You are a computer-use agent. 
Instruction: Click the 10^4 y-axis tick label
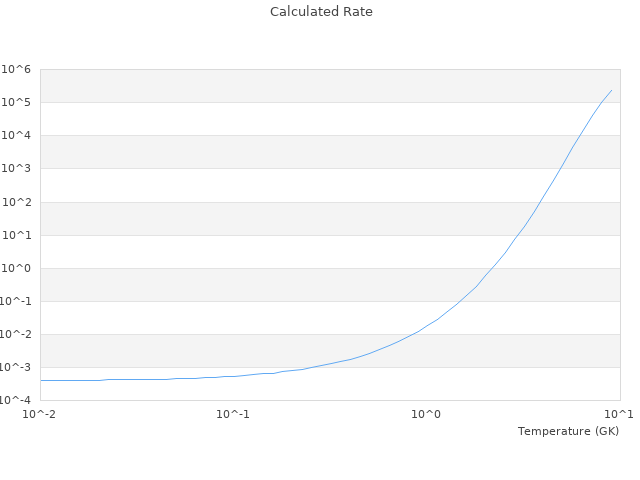pyautogui.click(x=17, y=135)
